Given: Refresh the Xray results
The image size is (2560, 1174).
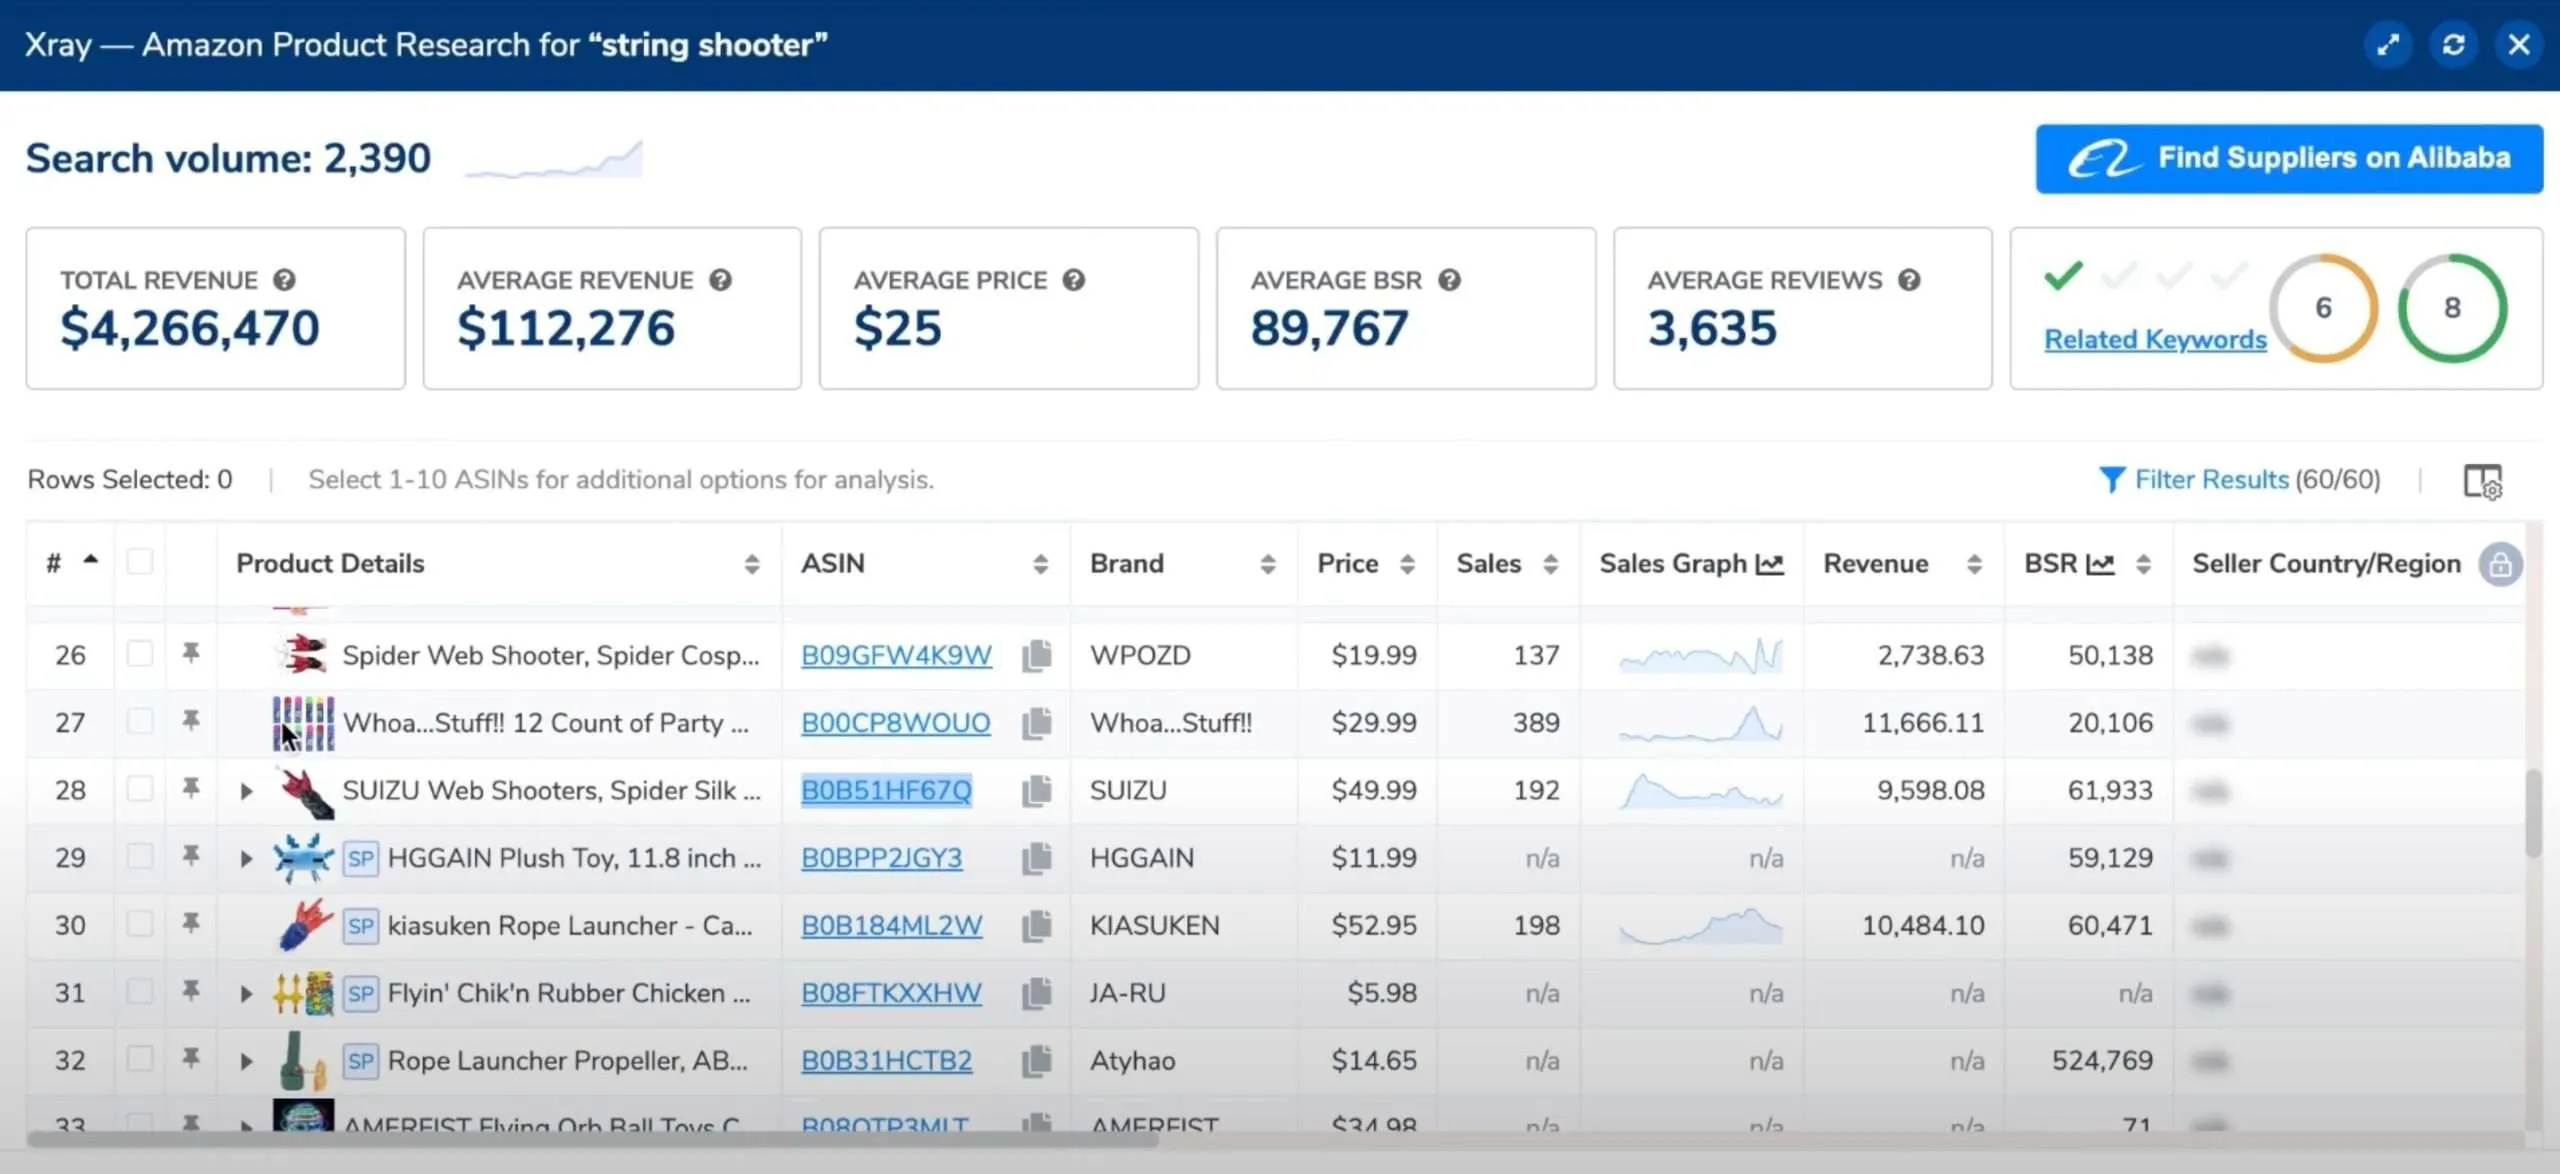Looking at the screenshot, I should (2453, 45).
